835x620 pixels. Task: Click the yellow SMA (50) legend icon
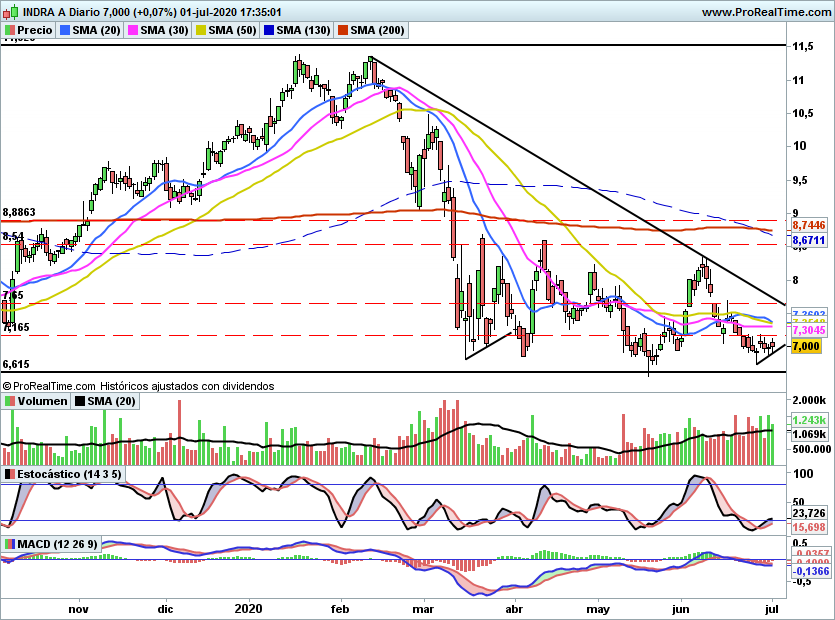point(201,30)
